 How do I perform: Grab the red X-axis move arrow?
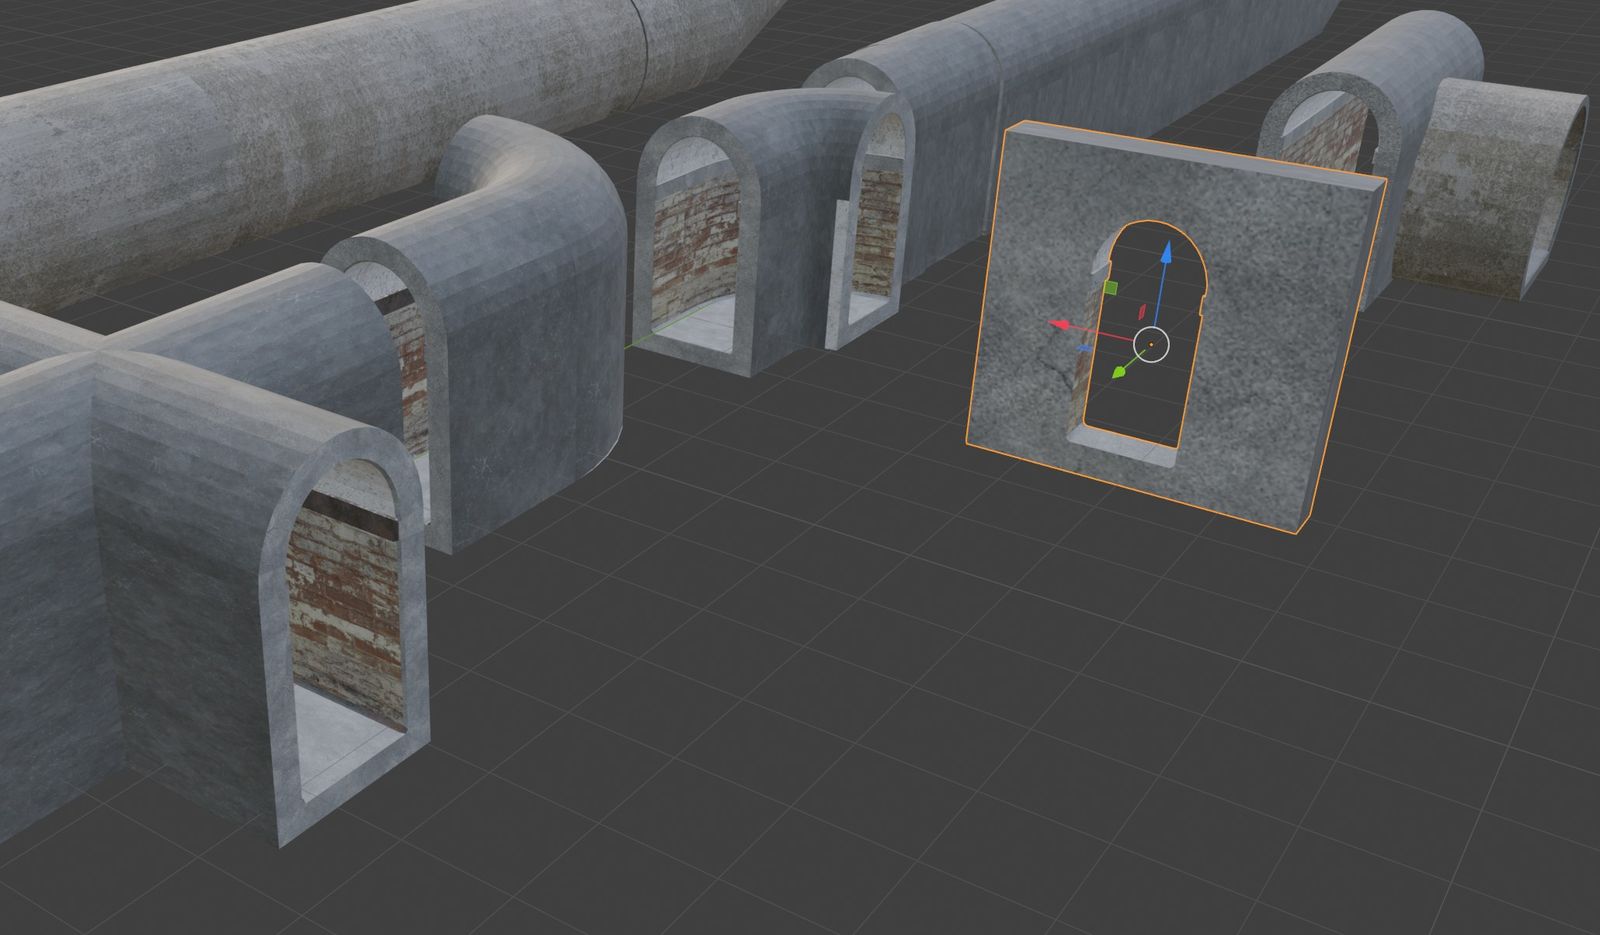1058,324
